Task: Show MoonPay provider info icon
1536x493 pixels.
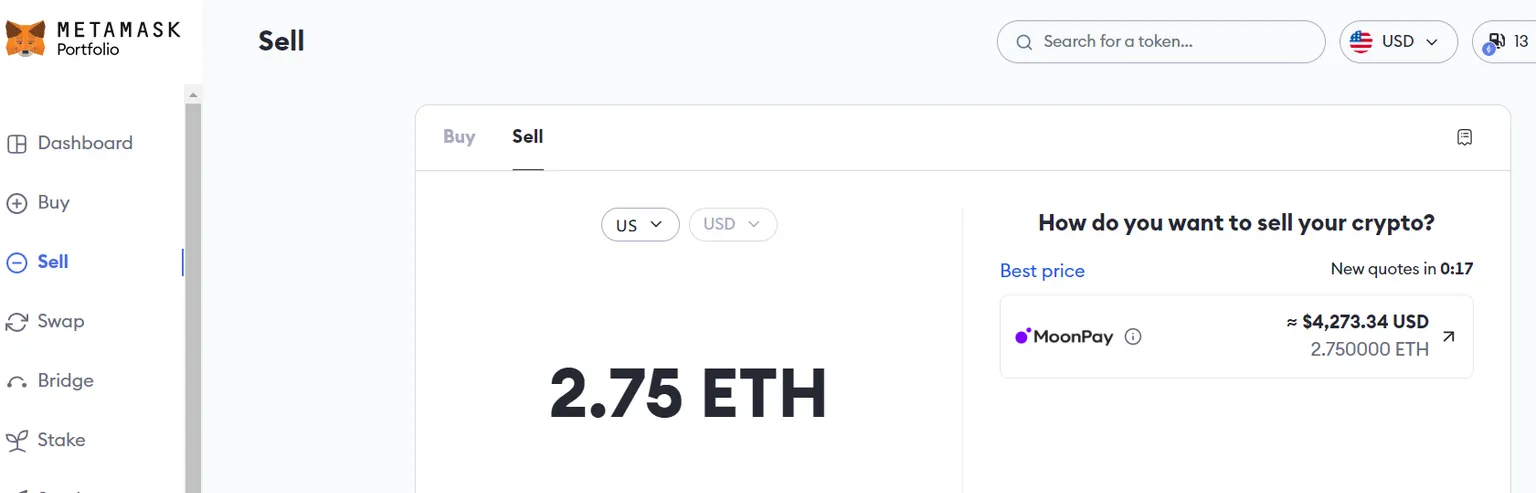Action: pyautogui.click(x=1133, y=337)
